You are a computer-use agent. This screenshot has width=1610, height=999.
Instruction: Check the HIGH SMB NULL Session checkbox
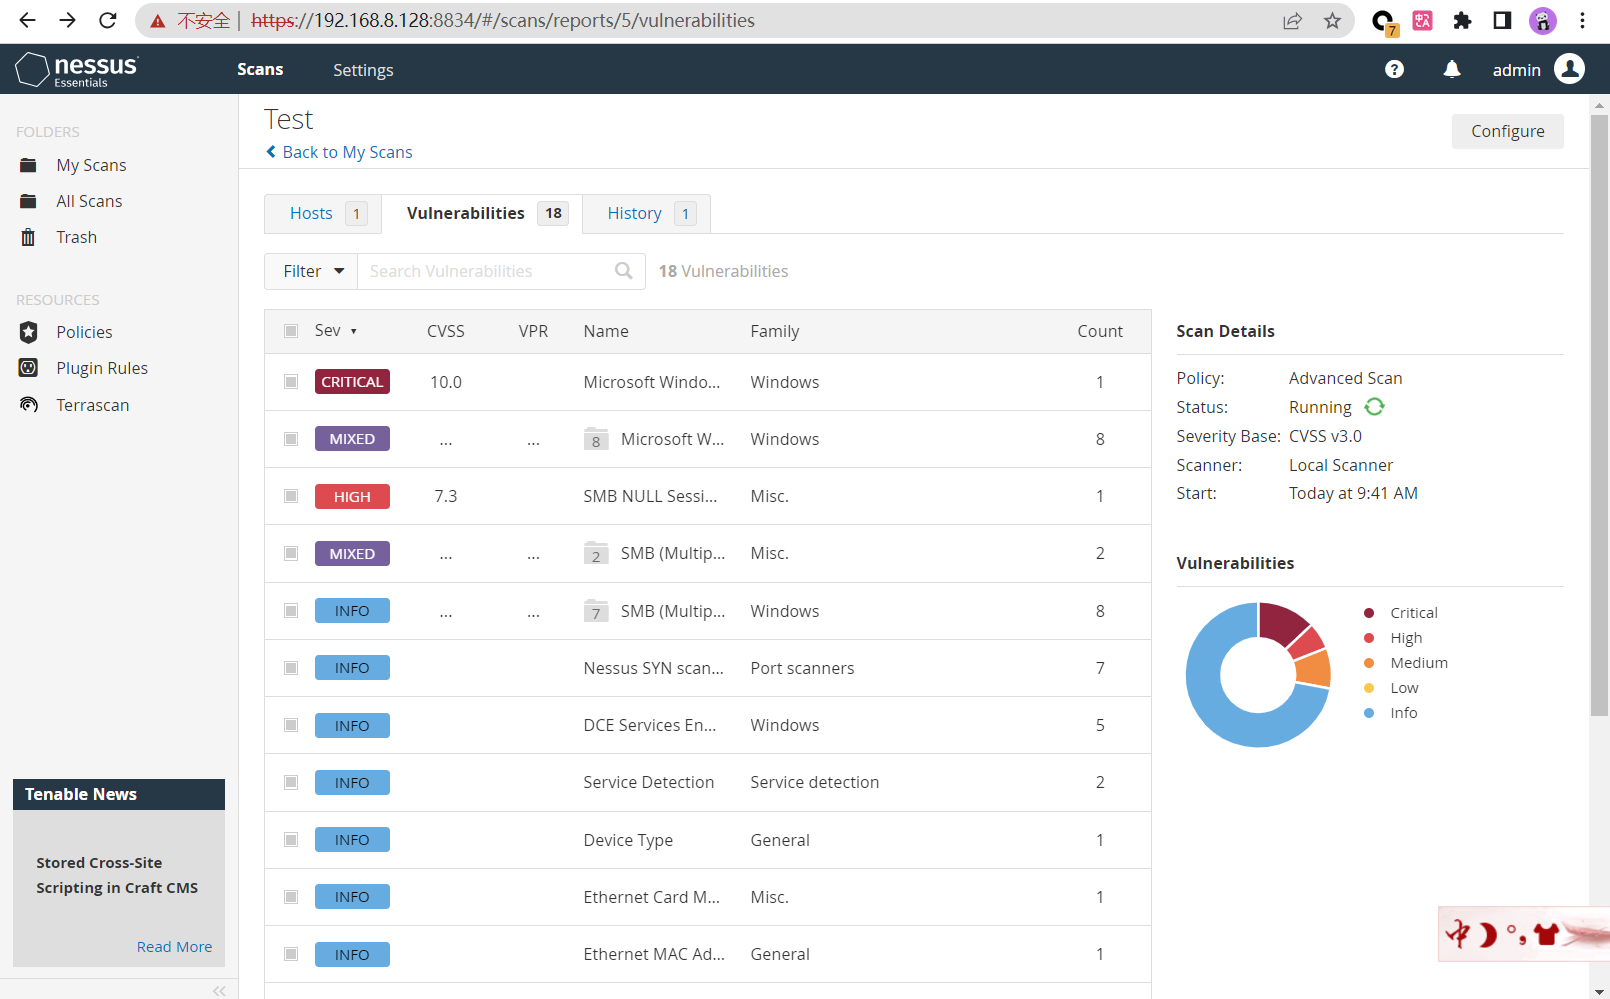(291, 496)
